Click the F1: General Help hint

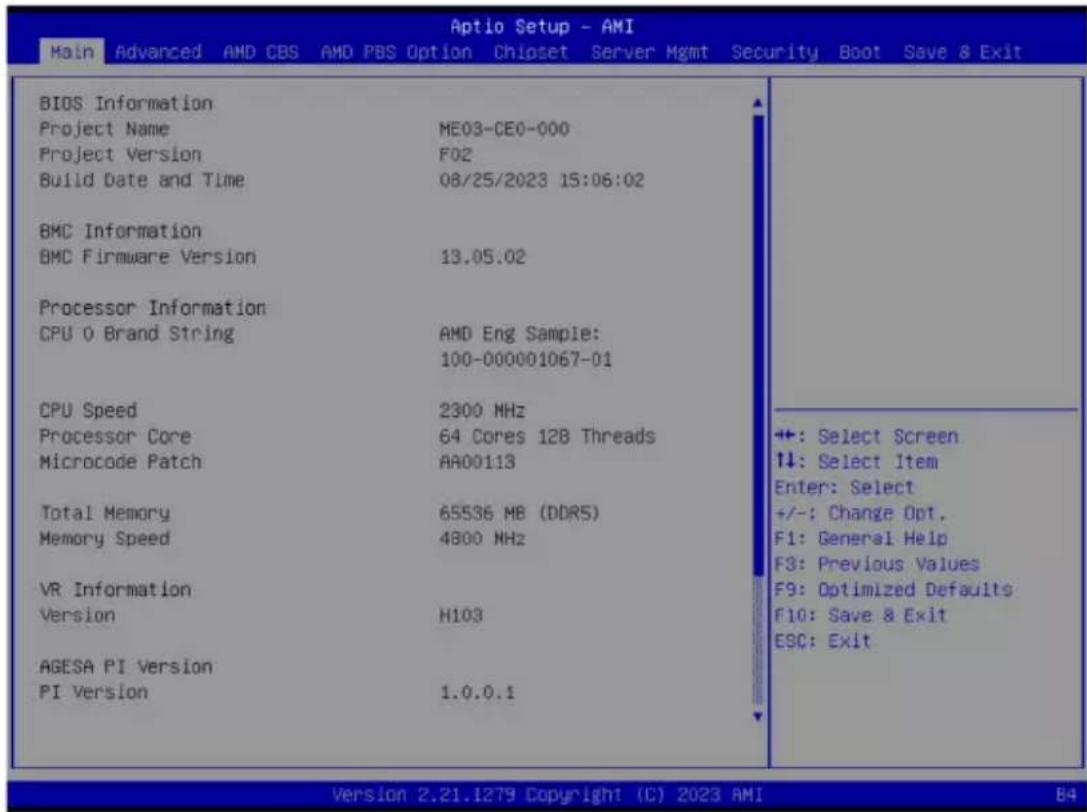pyautogui.click(x=861, y=539)
